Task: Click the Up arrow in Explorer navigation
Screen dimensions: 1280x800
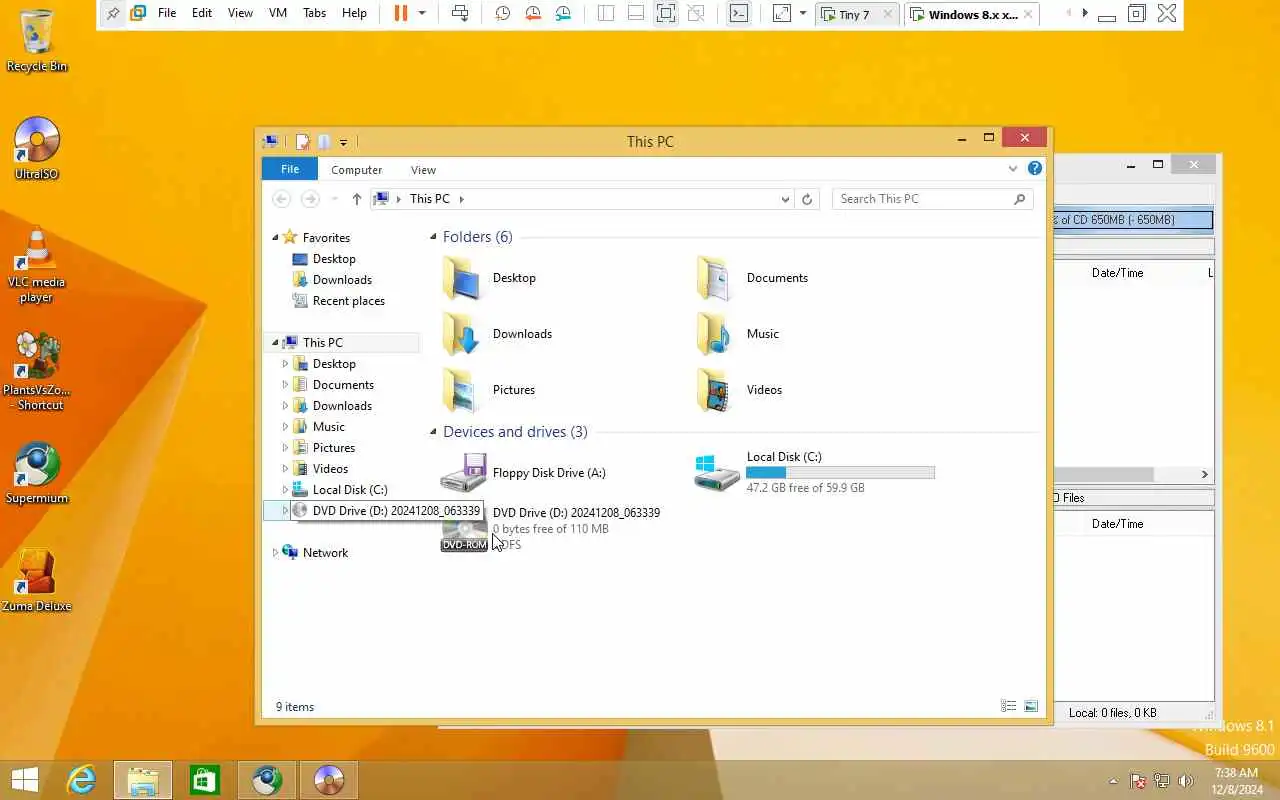Action: click(x=357, y=199)
